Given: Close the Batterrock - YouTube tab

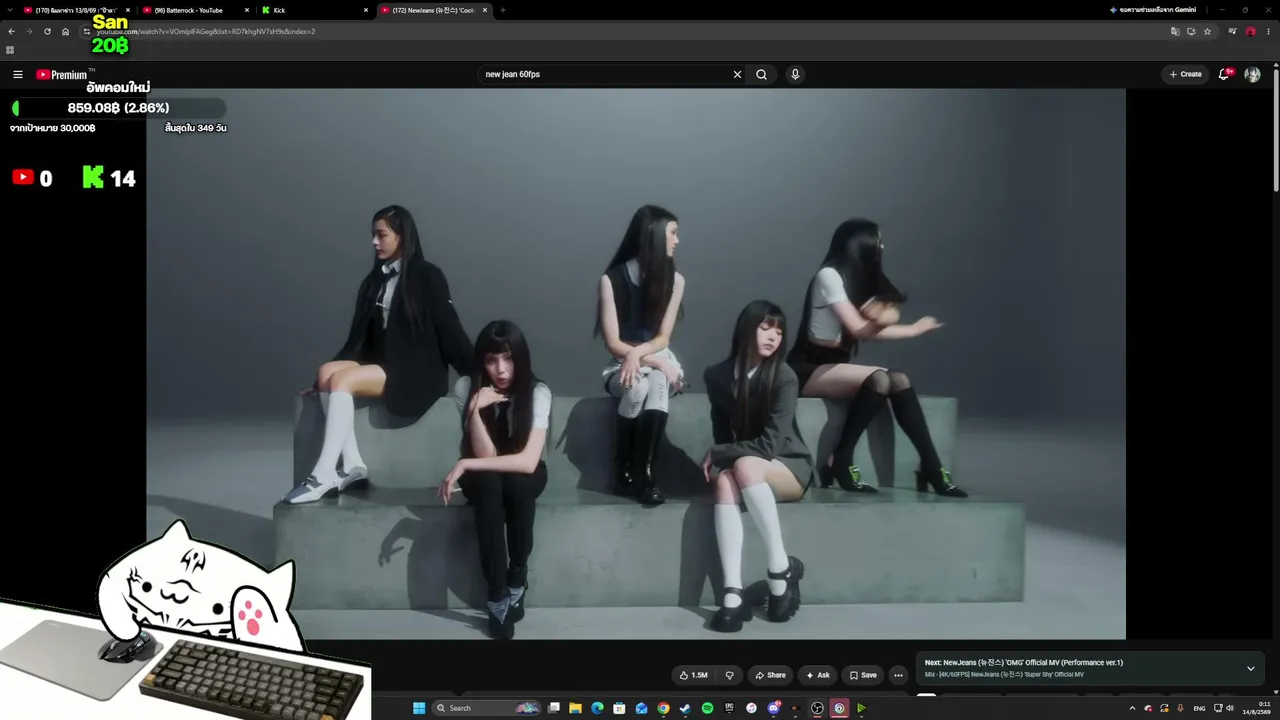Looking at the screenshot, I should pyautogui.click(x=247, y=10).
